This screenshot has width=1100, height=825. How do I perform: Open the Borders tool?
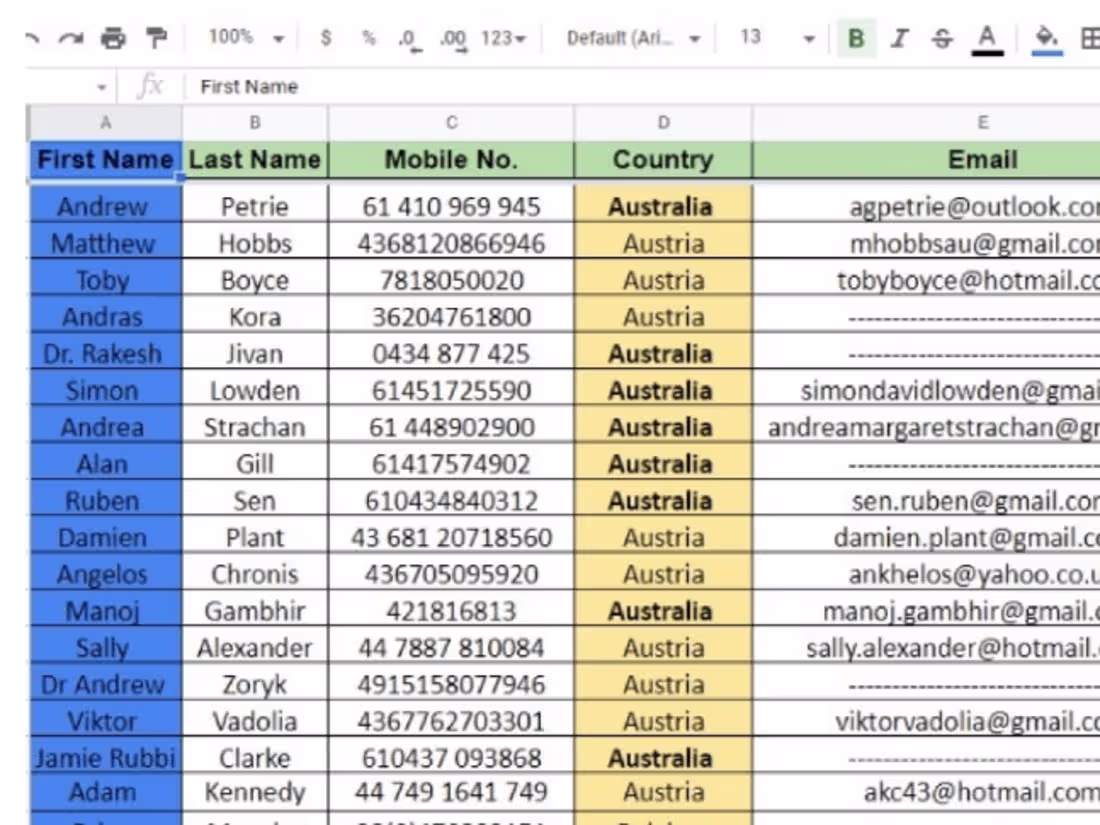(x=1090, y=38)
